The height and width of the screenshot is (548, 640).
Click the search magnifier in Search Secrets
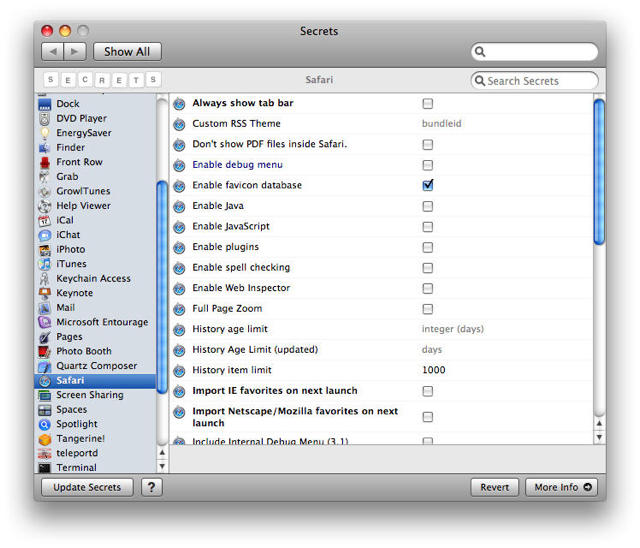[480, 81]
